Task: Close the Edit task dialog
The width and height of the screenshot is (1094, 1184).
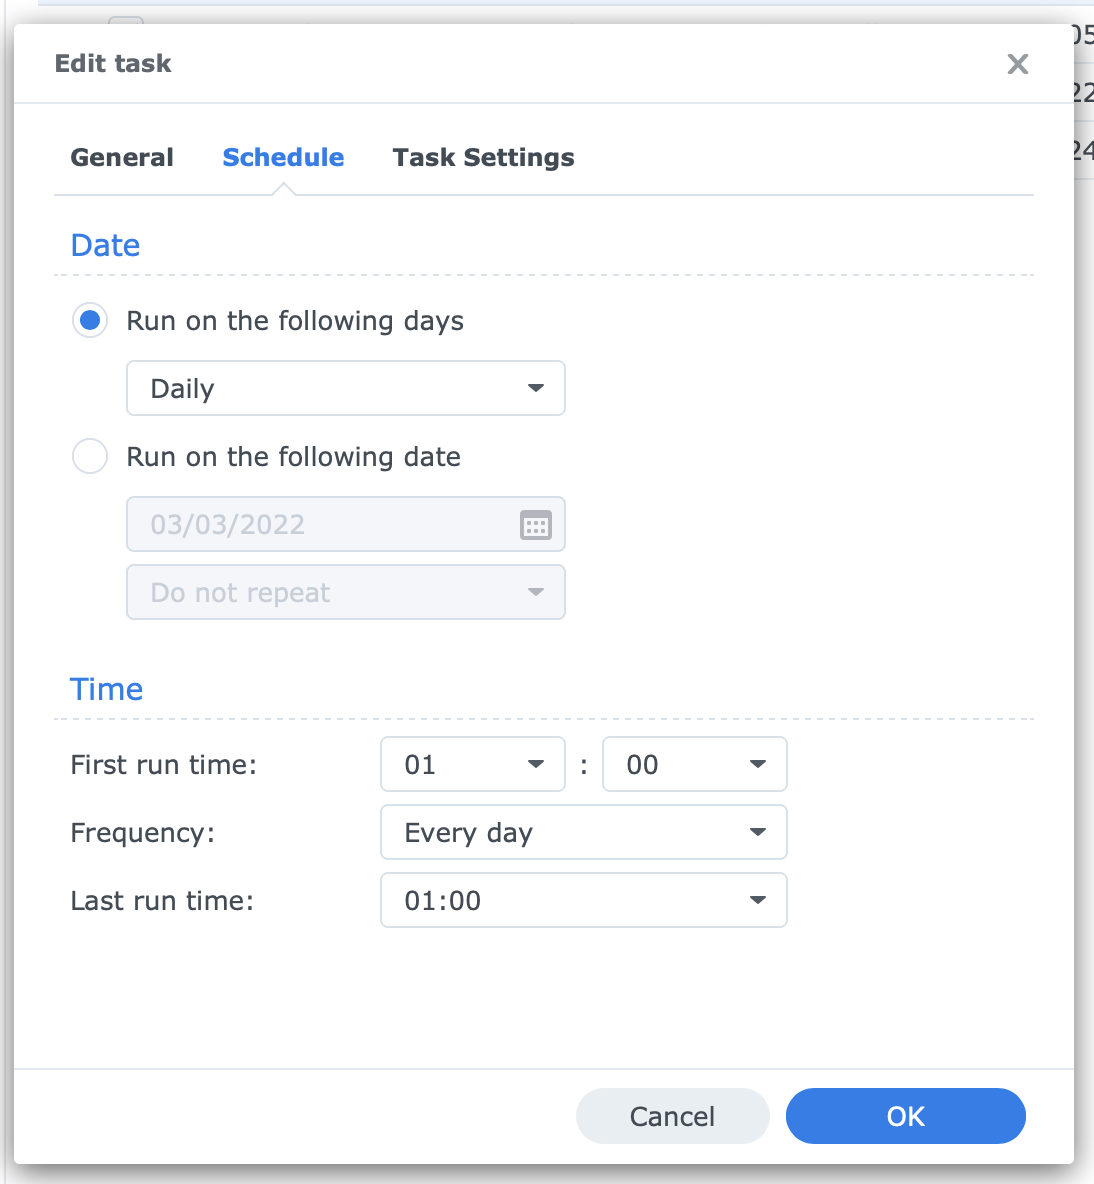Action: tap(1017, 64)
